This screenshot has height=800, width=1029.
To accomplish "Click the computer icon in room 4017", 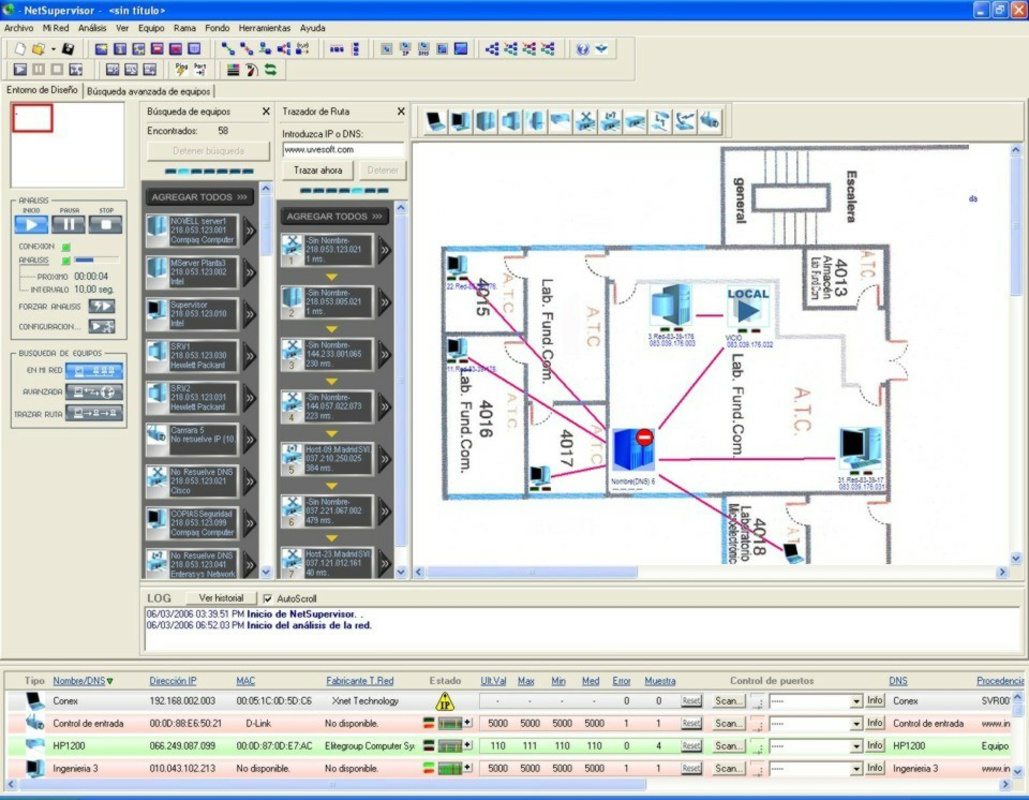I will coord(540,476).
